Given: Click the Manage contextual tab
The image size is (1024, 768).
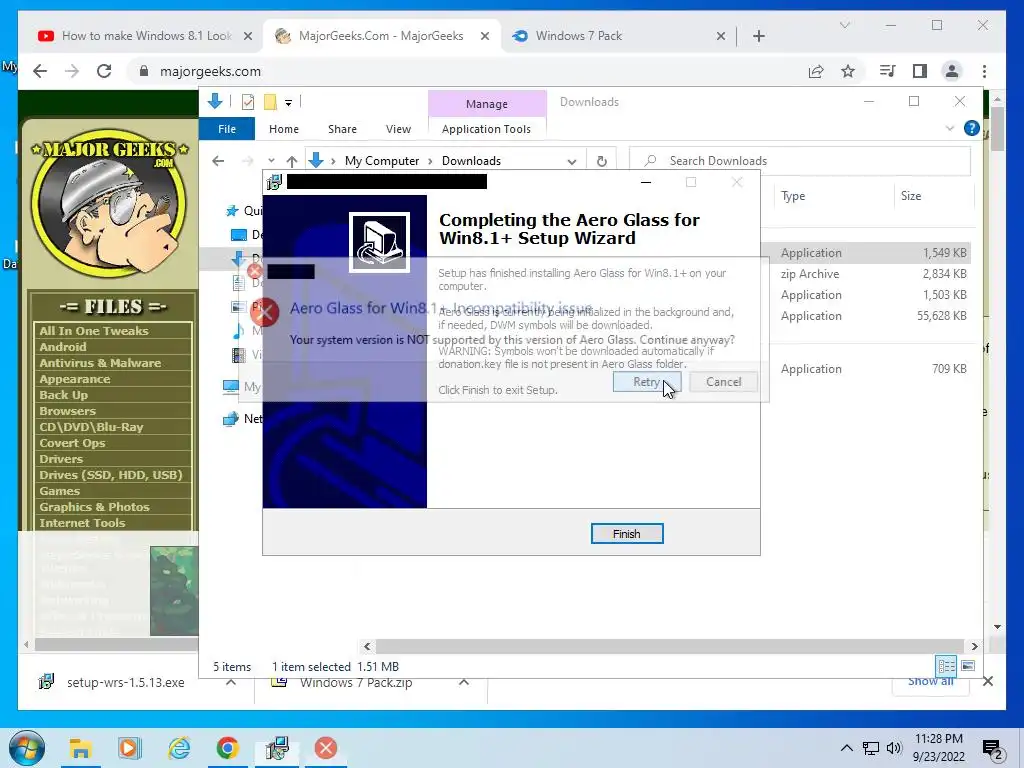Looking at the screenshot, I should [487, 104].
